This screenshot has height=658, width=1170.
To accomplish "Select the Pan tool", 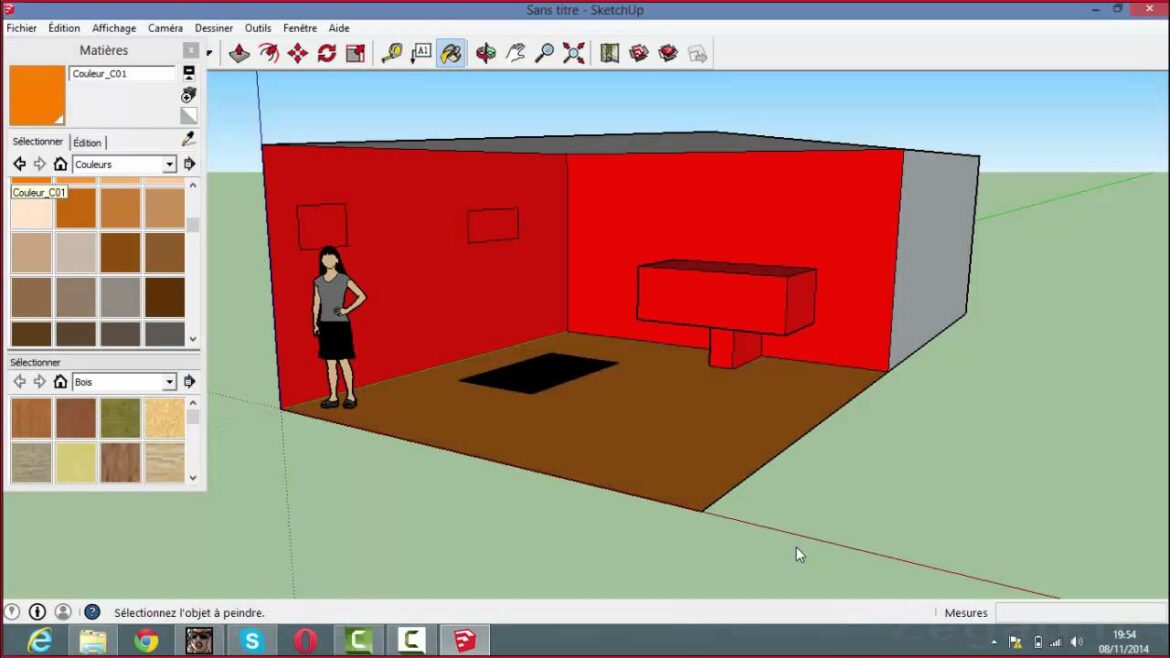I will point(514,54).
